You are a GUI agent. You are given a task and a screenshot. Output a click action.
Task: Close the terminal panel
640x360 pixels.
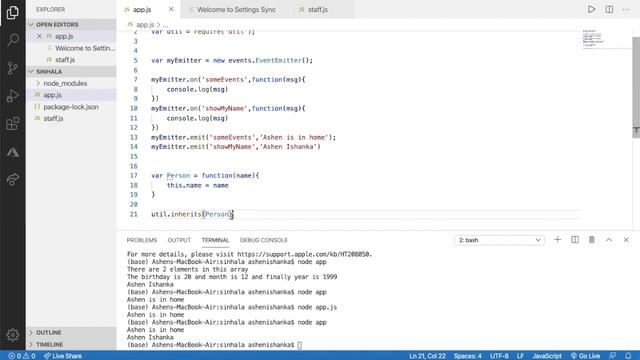(626, 240)
